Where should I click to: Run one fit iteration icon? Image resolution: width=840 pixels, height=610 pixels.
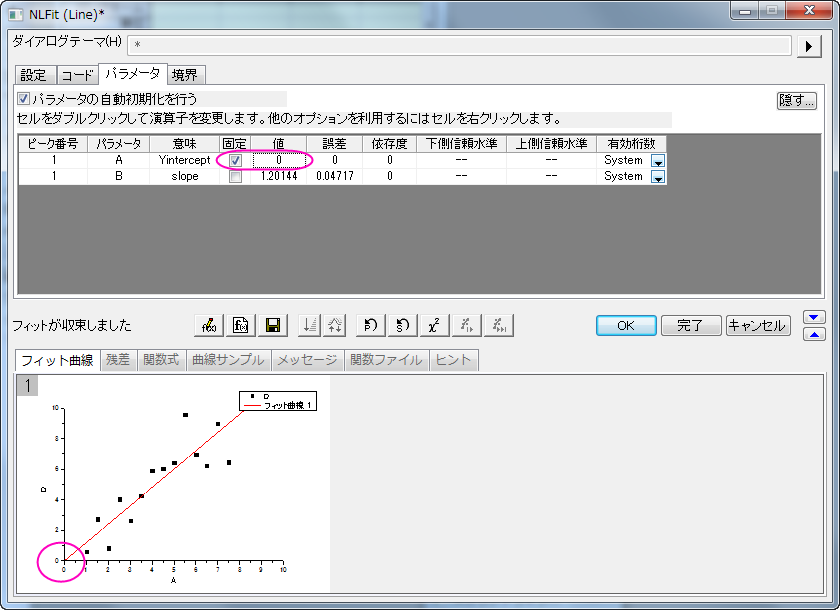tap(467, 325)
